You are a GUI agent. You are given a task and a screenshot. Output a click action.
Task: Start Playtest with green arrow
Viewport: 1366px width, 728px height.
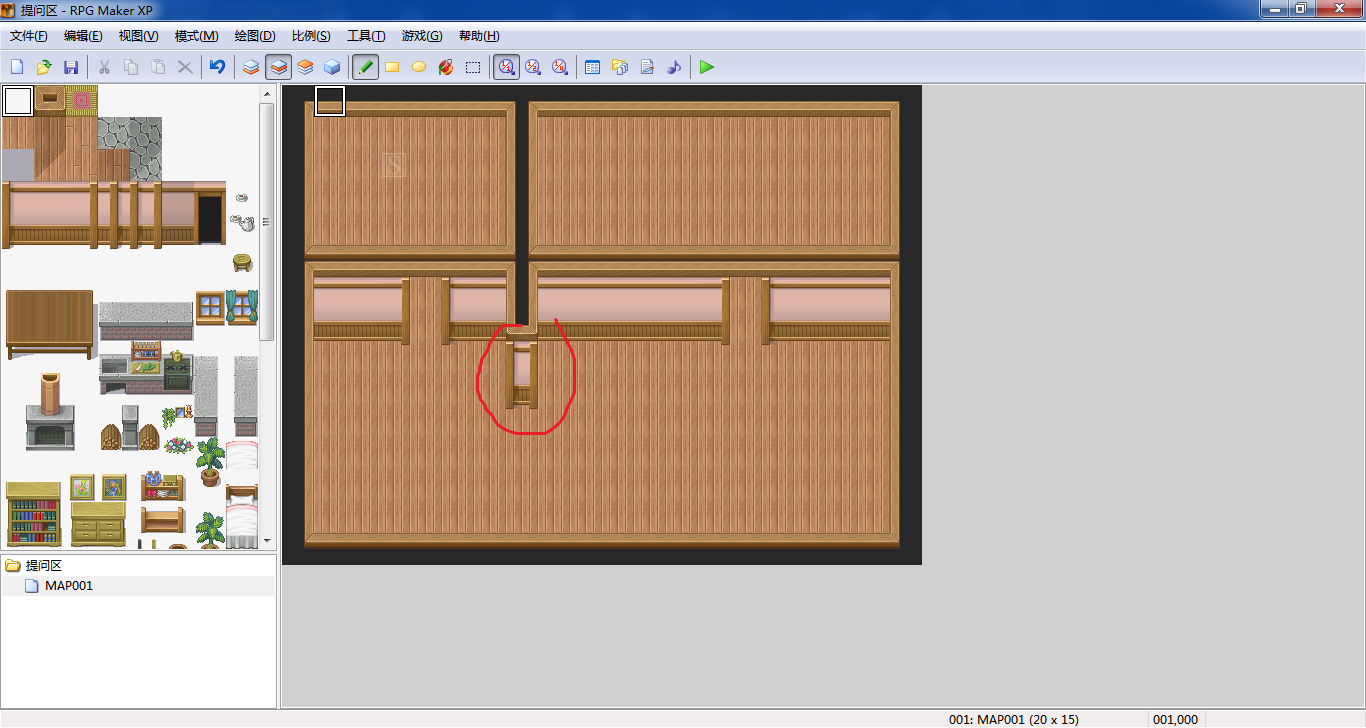coord(707,67)
